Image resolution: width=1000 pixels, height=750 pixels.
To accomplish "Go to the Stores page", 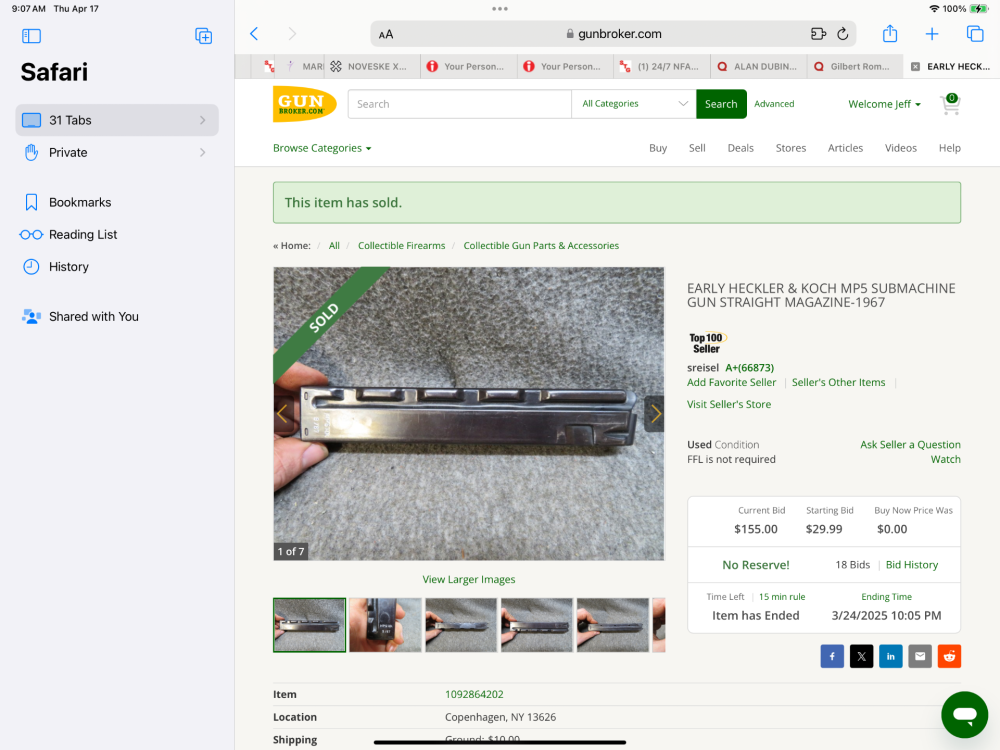I will 790,148.
